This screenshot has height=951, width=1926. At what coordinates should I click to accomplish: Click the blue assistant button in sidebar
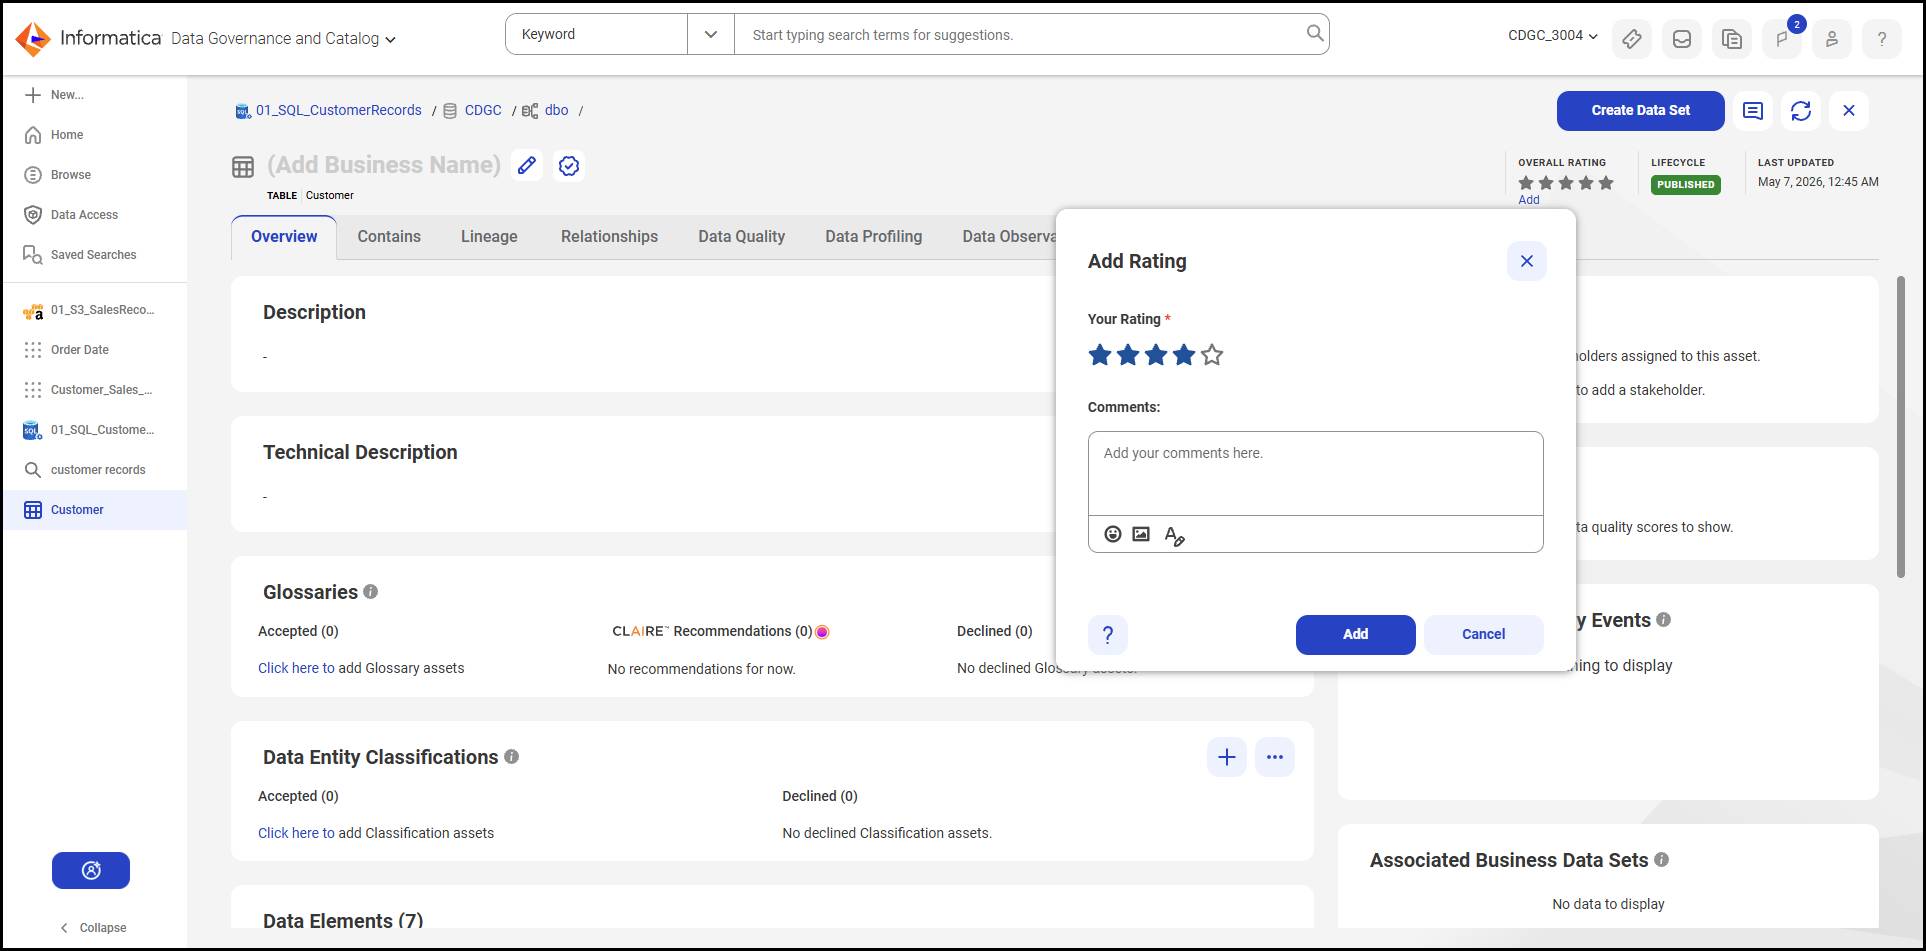pyautogui.click(x=91, y=870)
